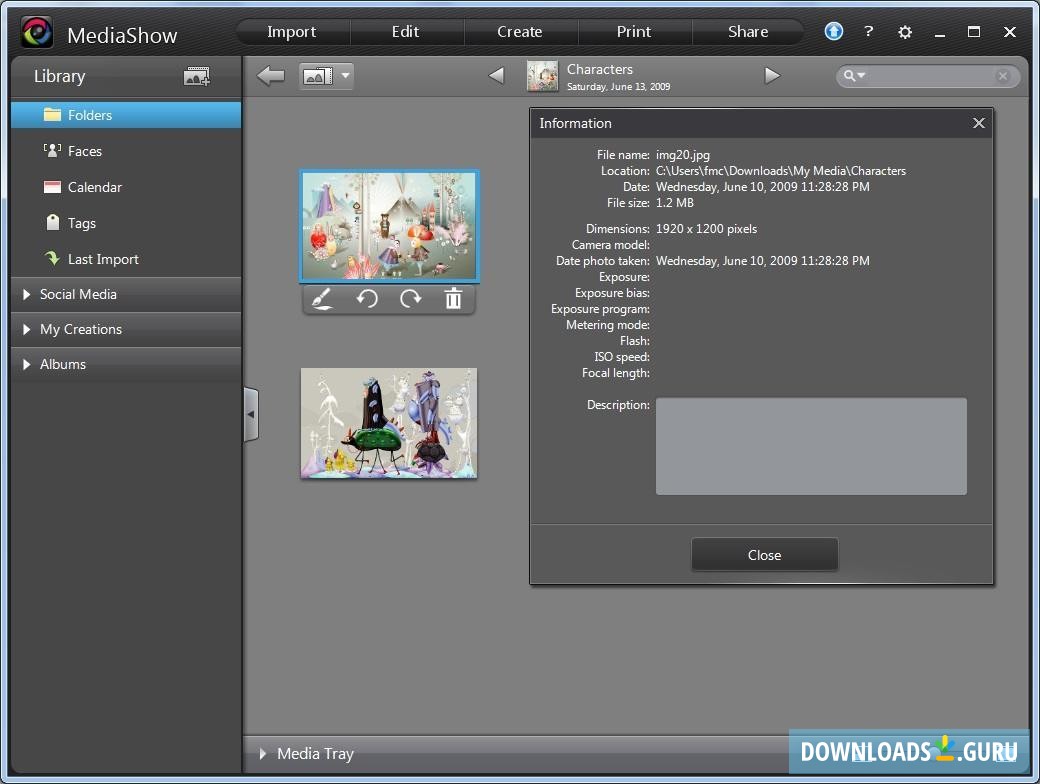This screenshot has height=784, width=1040.
Task: Open preferences via the gear icon
Action: coord(905,32)
